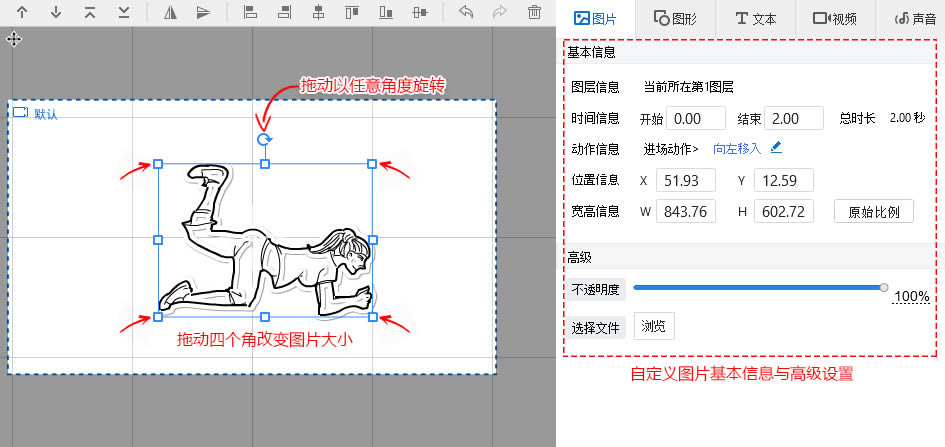
Task: Click the left-middle resize handle
Action: (x=158, y=240)
